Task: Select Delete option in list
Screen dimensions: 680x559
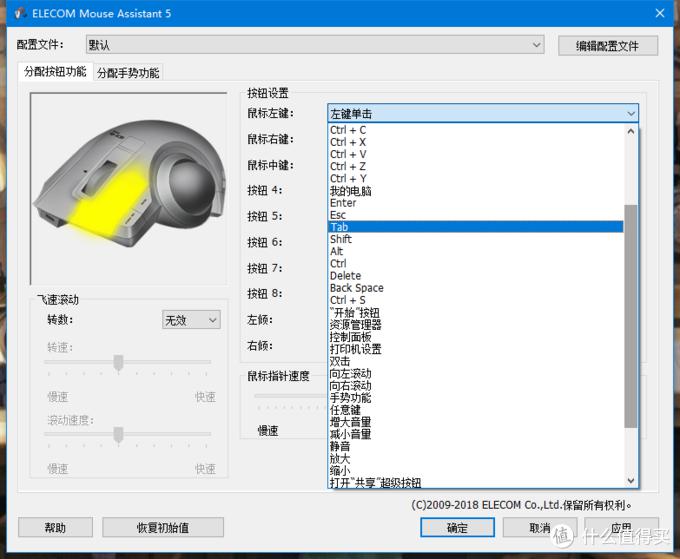Action: pos(476,275)
